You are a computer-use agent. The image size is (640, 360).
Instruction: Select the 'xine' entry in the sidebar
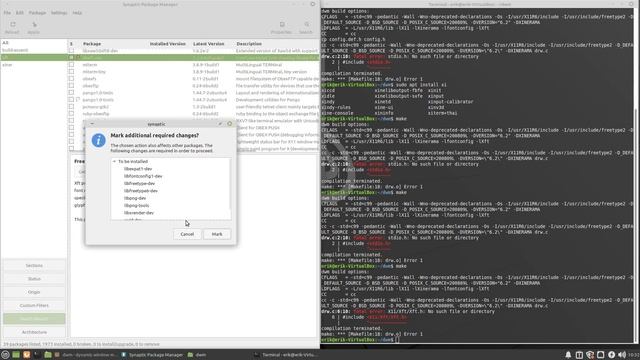pos(7,64)
